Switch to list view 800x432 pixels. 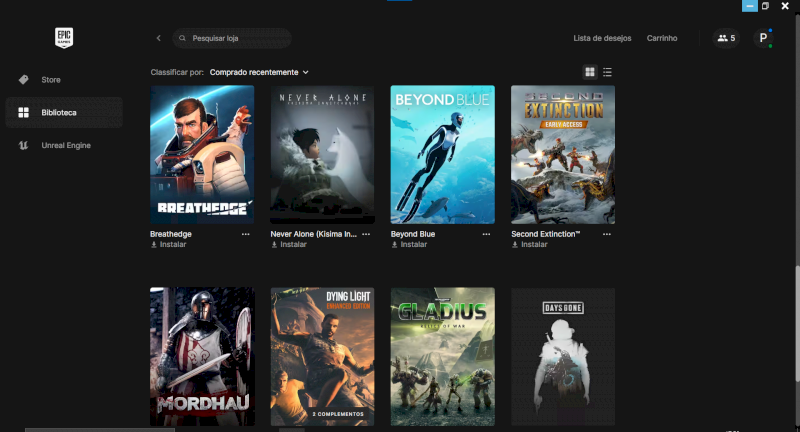[x=607, y=72]
